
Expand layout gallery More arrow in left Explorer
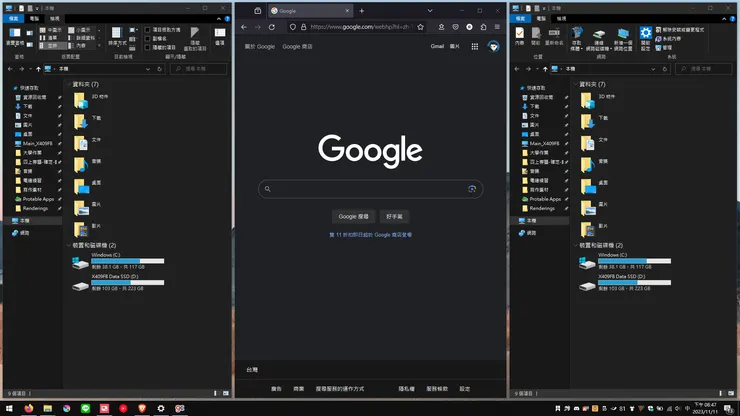click(100, 46)
